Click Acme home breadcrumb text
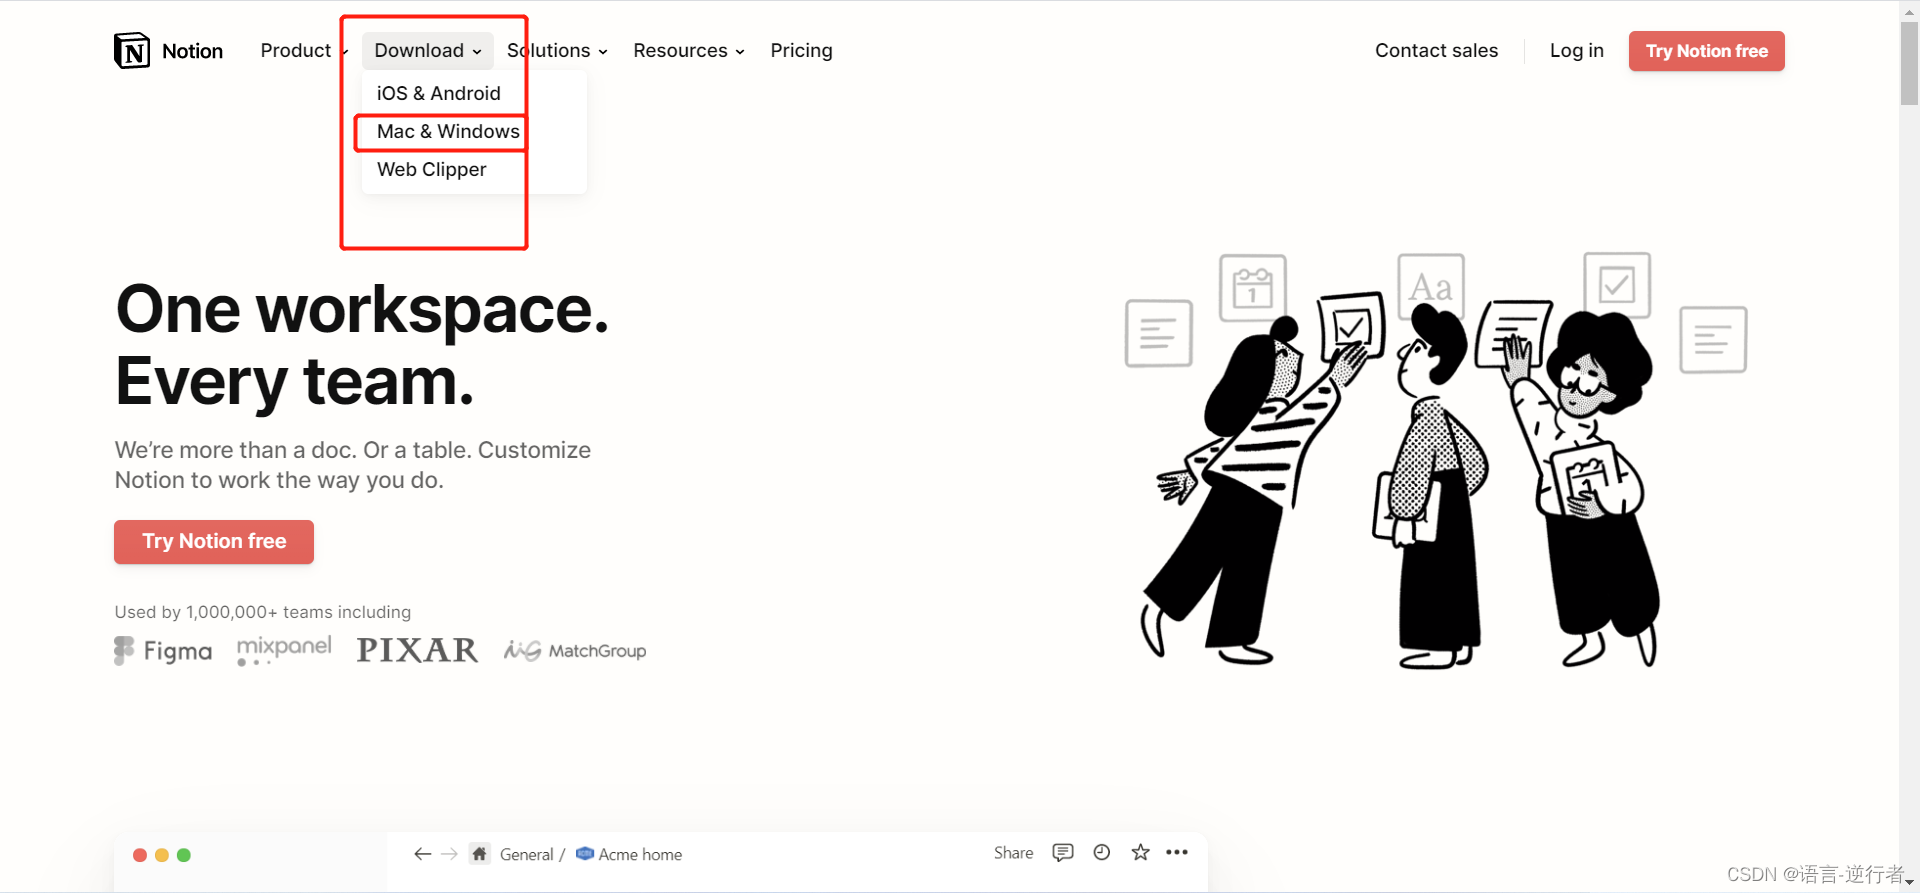The height and width of the screenshot is (893, 1920). coord(640,855)
